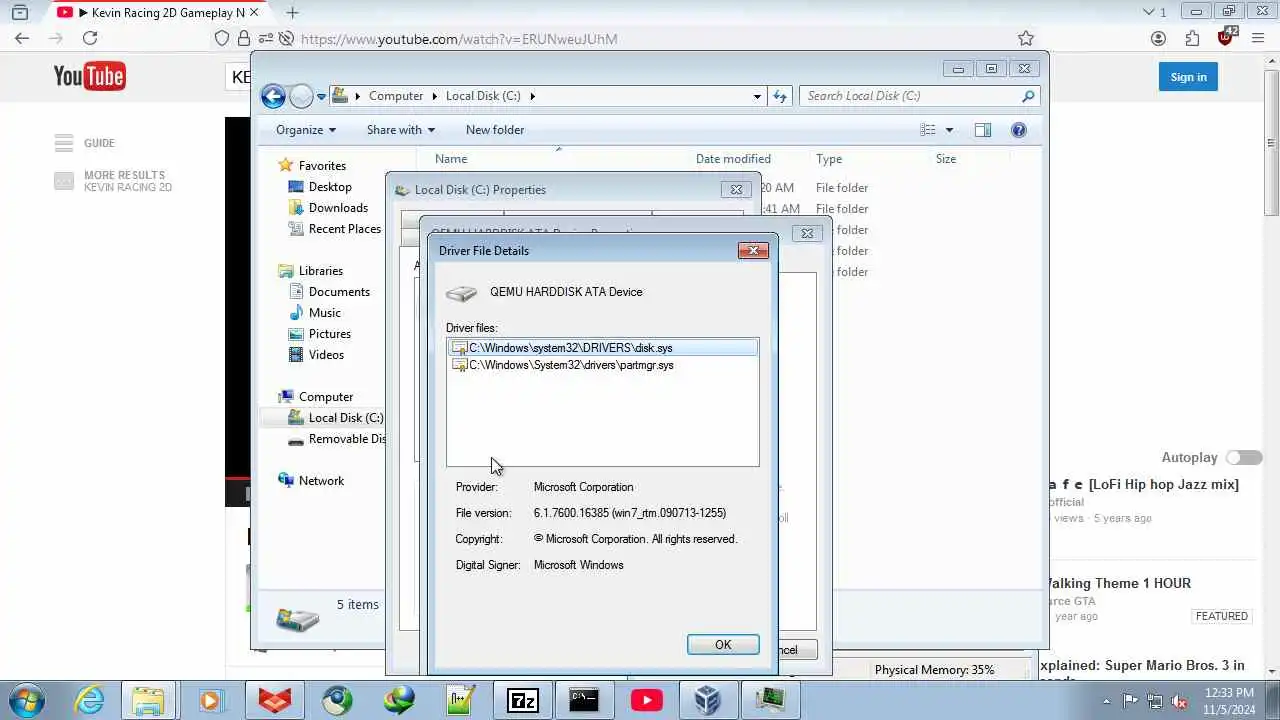
Task: Open the Firefox account icon
Action: [x=1158, y=38]
